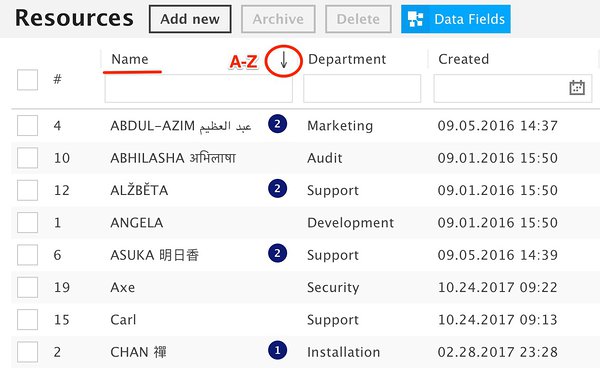The width and height of the screenshot is (600, 371).
Task: Click the Name filter input field
Action: coord(199,88)
